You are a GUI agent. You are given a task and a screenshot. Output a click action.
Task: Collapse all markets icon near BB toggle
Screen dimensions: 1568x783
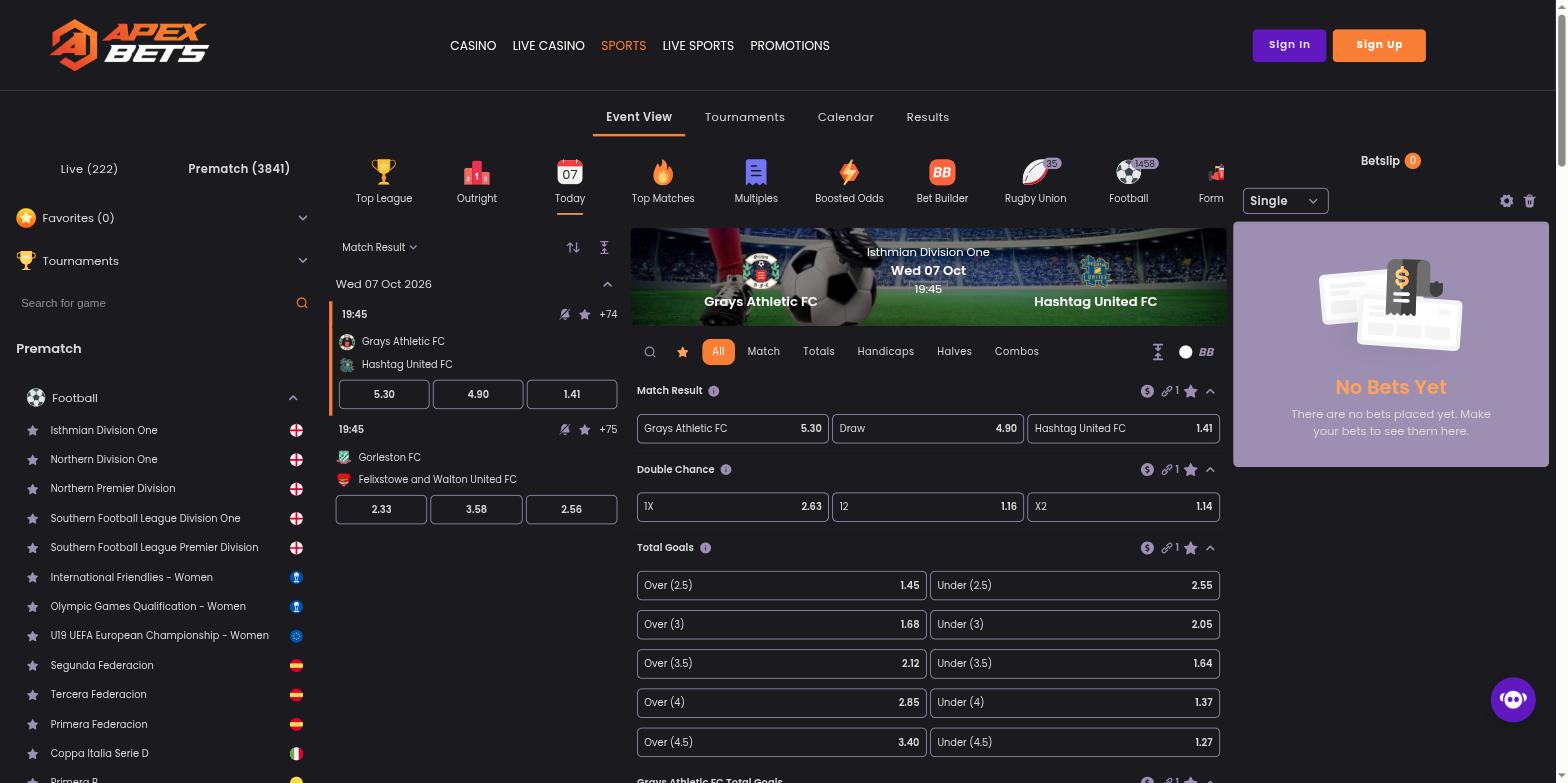[x=1157, y=352]
